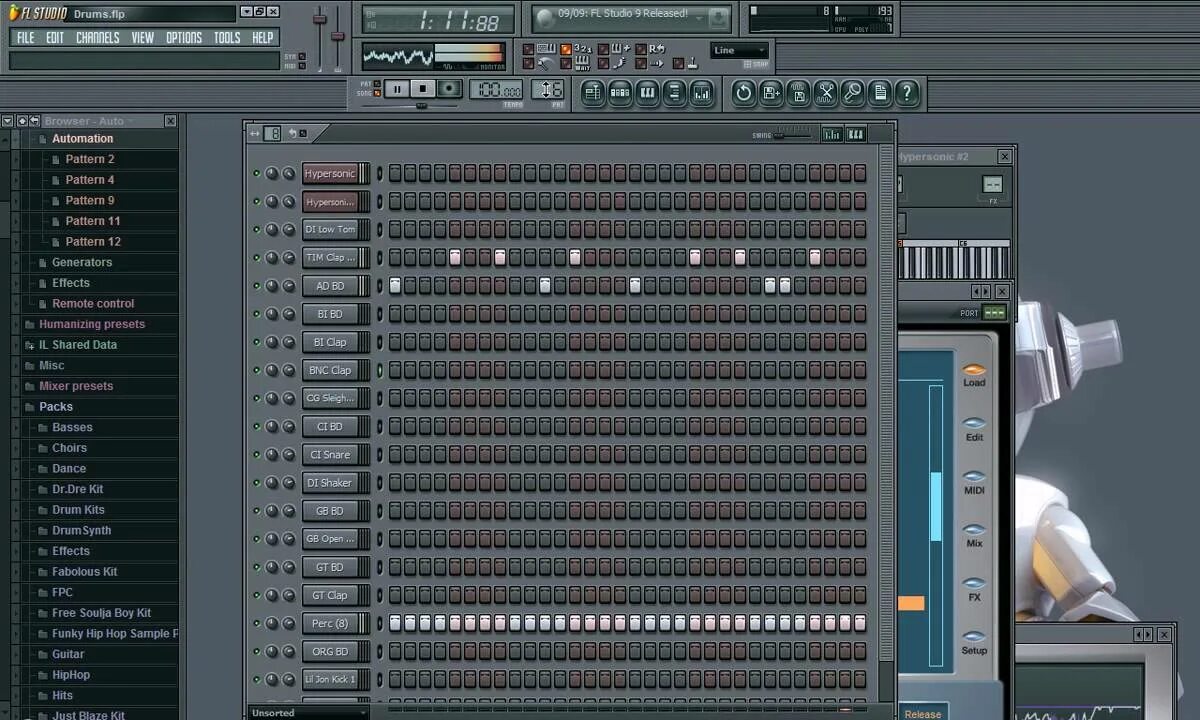Image resolution: width=1200 pixels, height=720 pixels.
Task: Activate first step of AD BD row
Action: click(x=395, y=286)
